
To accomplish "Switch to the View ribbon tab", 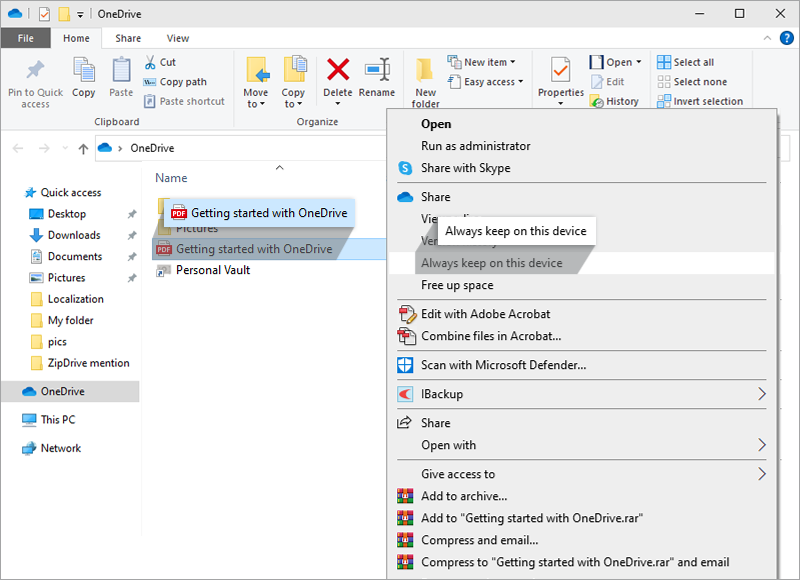I will [178, 38].
